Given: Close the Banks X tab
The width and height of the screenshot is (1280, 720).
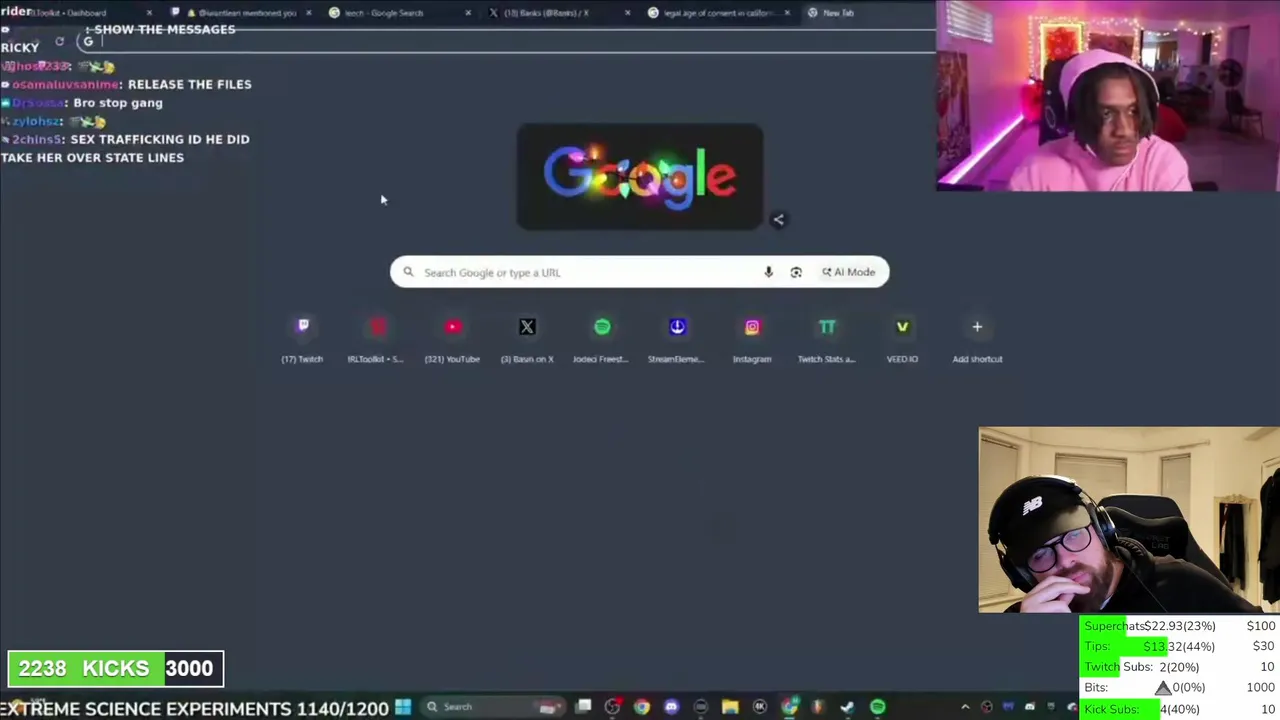Looking at the screenshot, I should pos(628,13).
